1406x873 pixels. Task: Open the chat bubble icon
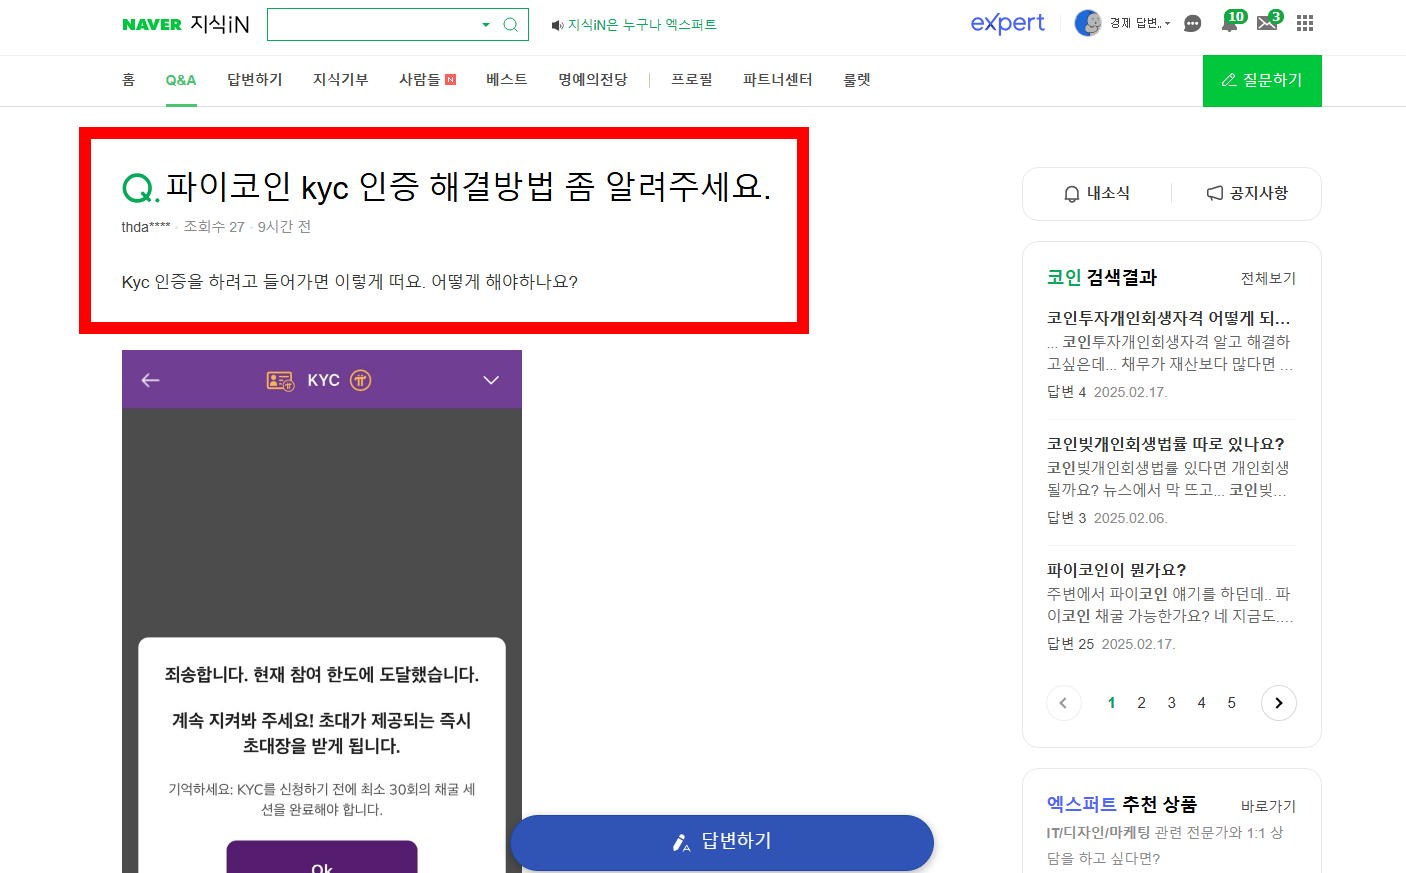[x=1192, y=24]
